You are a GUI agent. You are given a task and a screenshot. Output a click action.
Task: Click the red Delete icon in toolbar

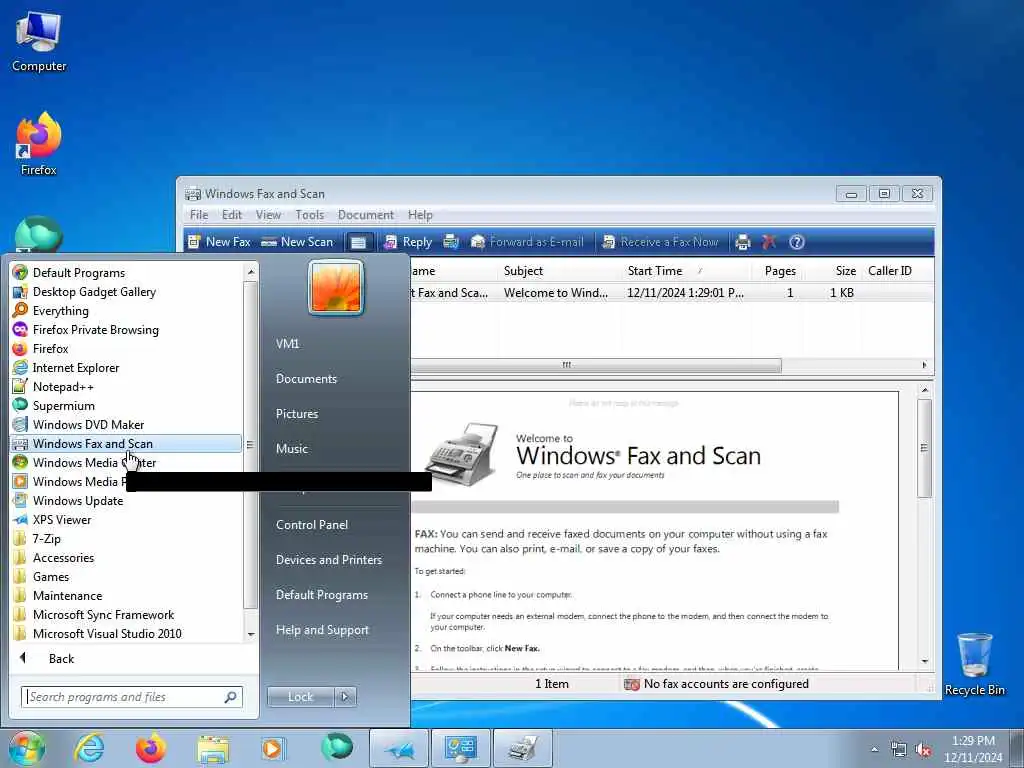[x=769, y=242]
